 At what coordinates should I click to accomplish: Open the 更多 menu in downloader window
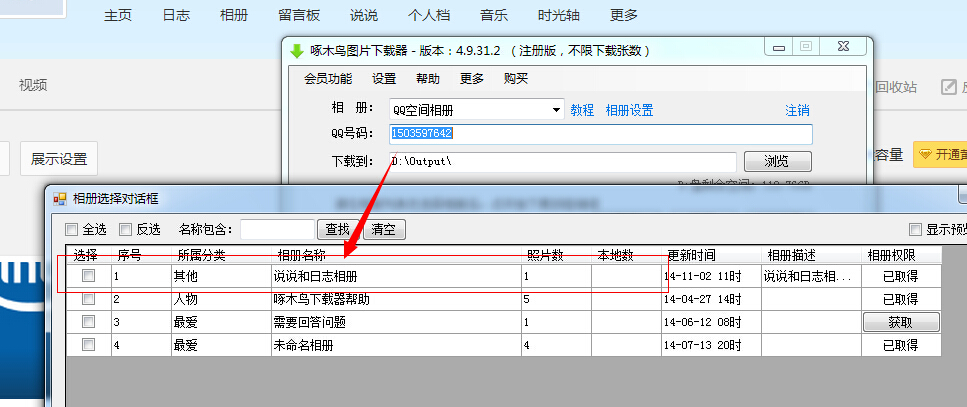pyautogui.click(x=472, y=79)
